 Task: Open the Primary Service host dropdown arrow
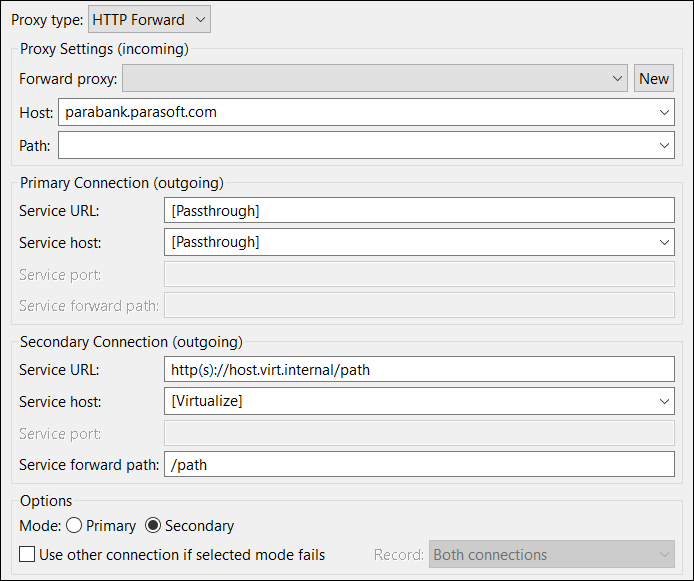[x=664, y=242]
